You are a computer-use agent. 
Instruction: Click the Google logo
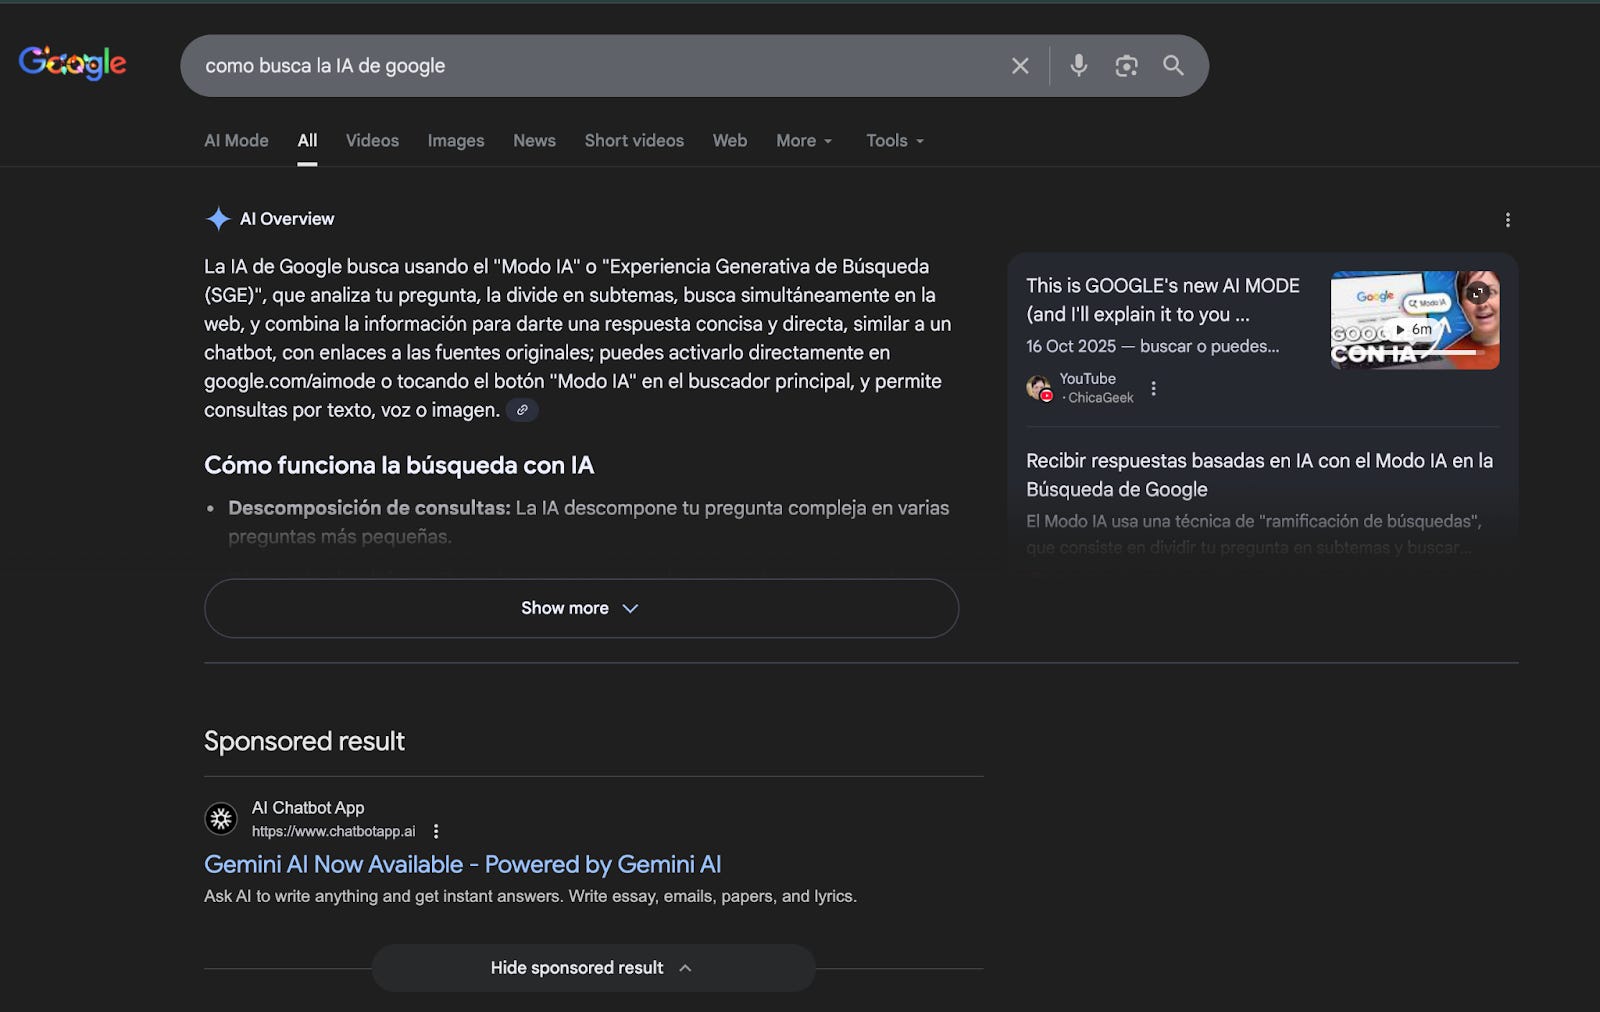tap(72, 63)
